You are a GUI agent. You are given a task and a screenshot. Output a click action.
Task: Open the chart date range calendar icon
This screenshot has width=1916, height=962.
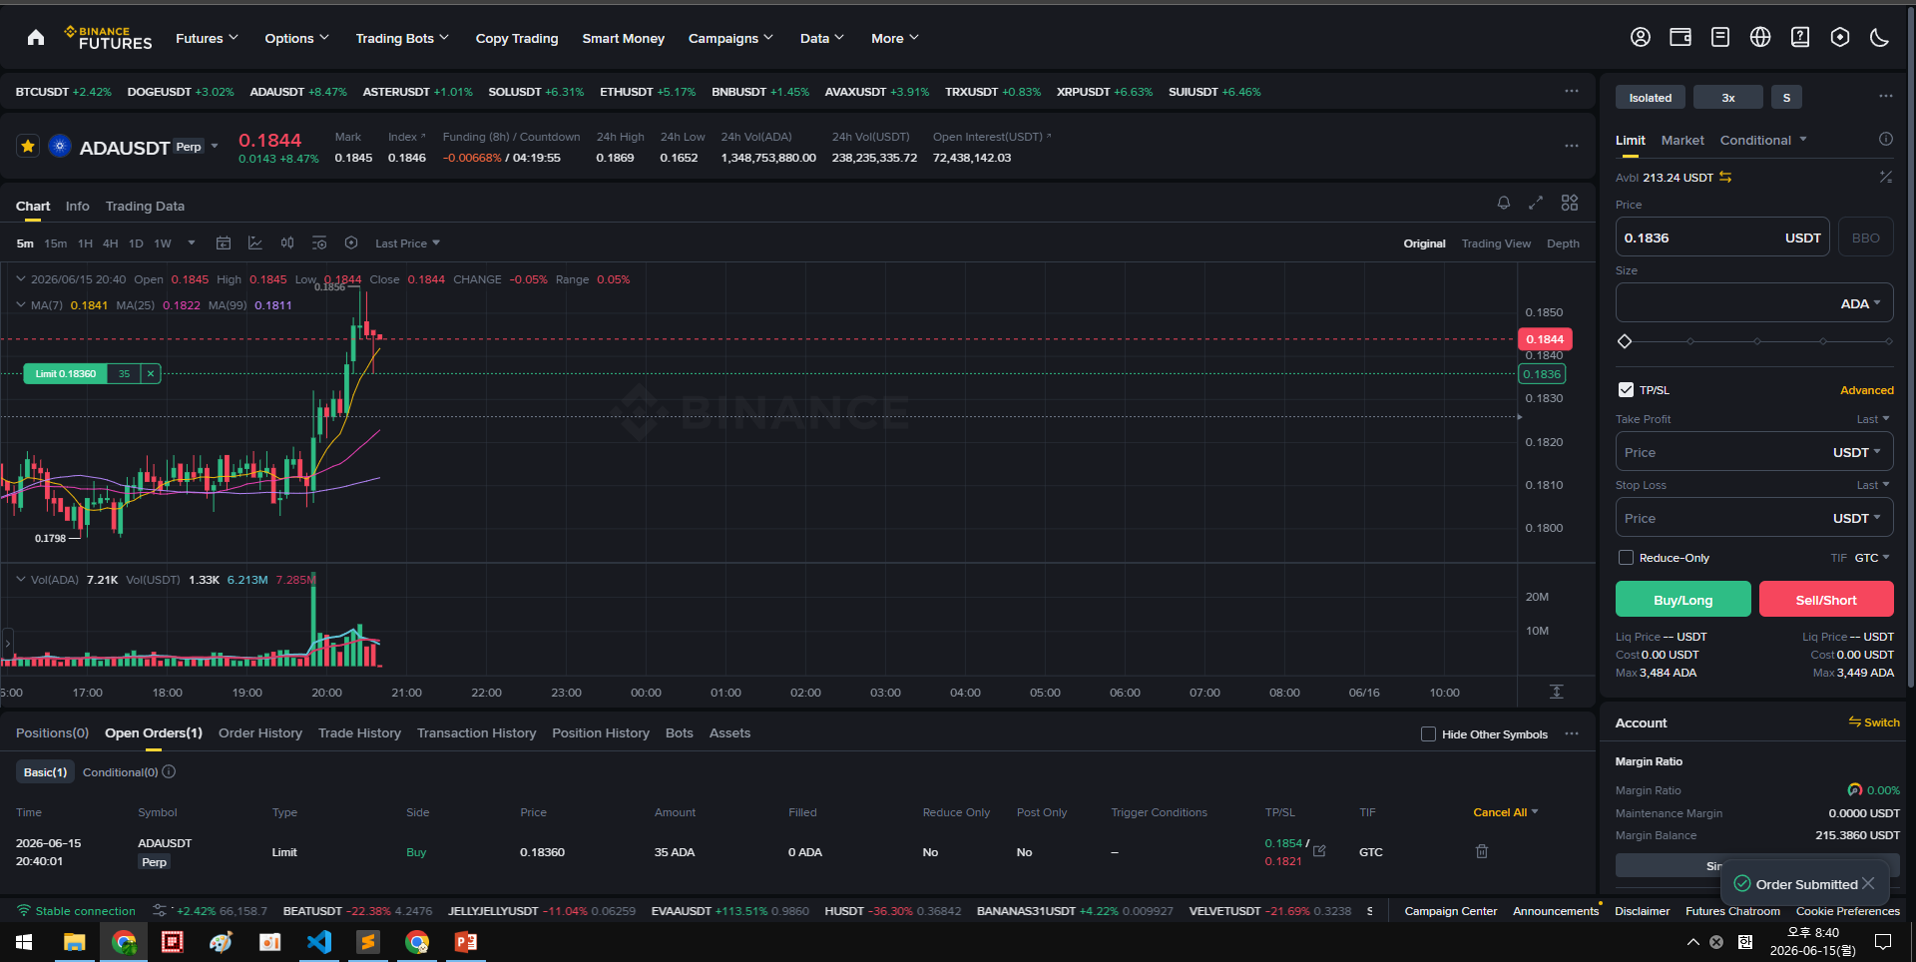[x=224, y=243]
